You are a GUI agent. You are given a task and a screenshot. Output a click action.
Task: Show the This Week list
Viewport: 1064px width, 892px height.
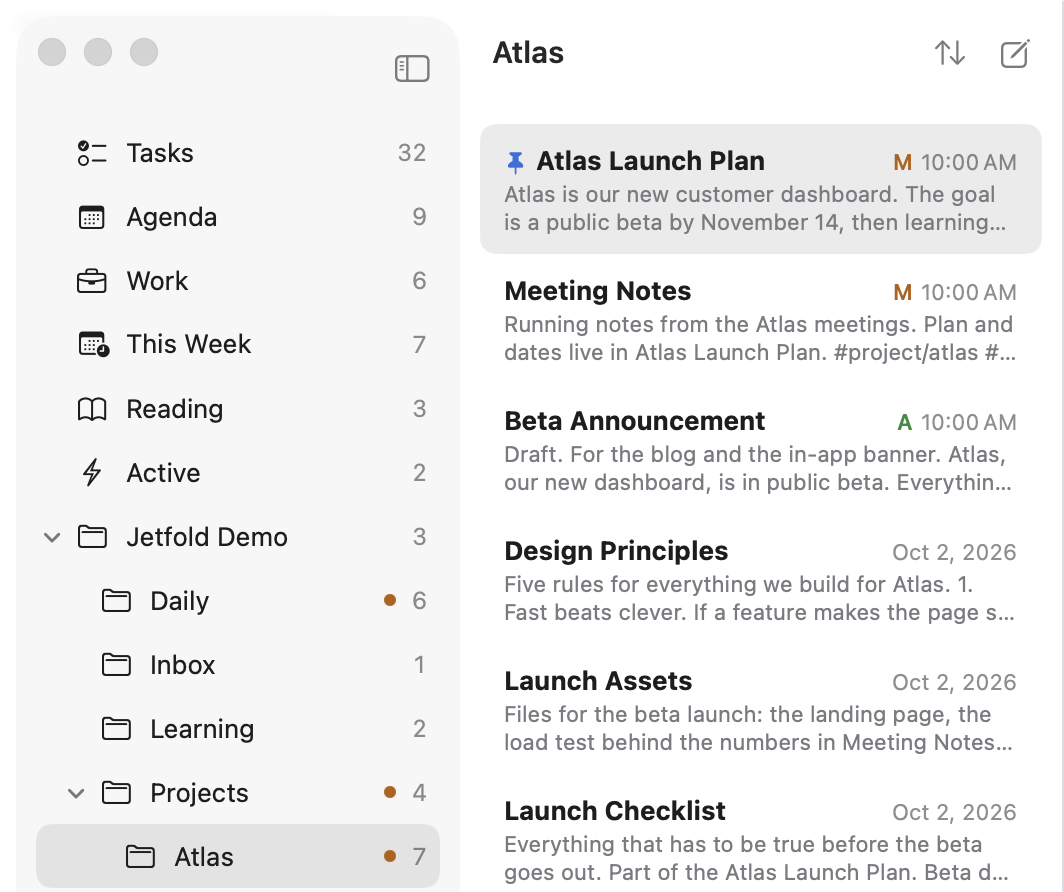[238, 345]
